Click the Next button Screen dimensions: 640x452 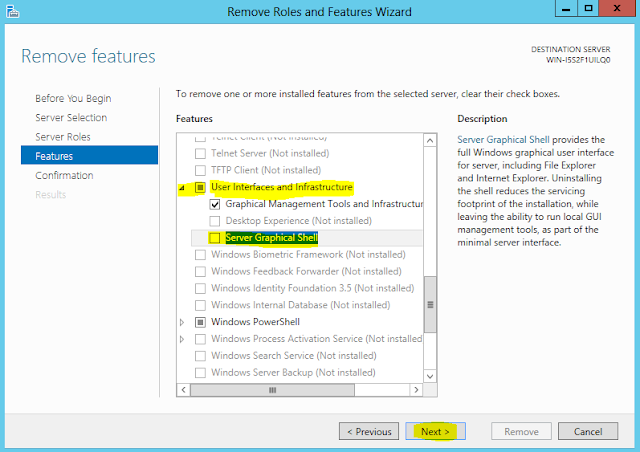435,431
